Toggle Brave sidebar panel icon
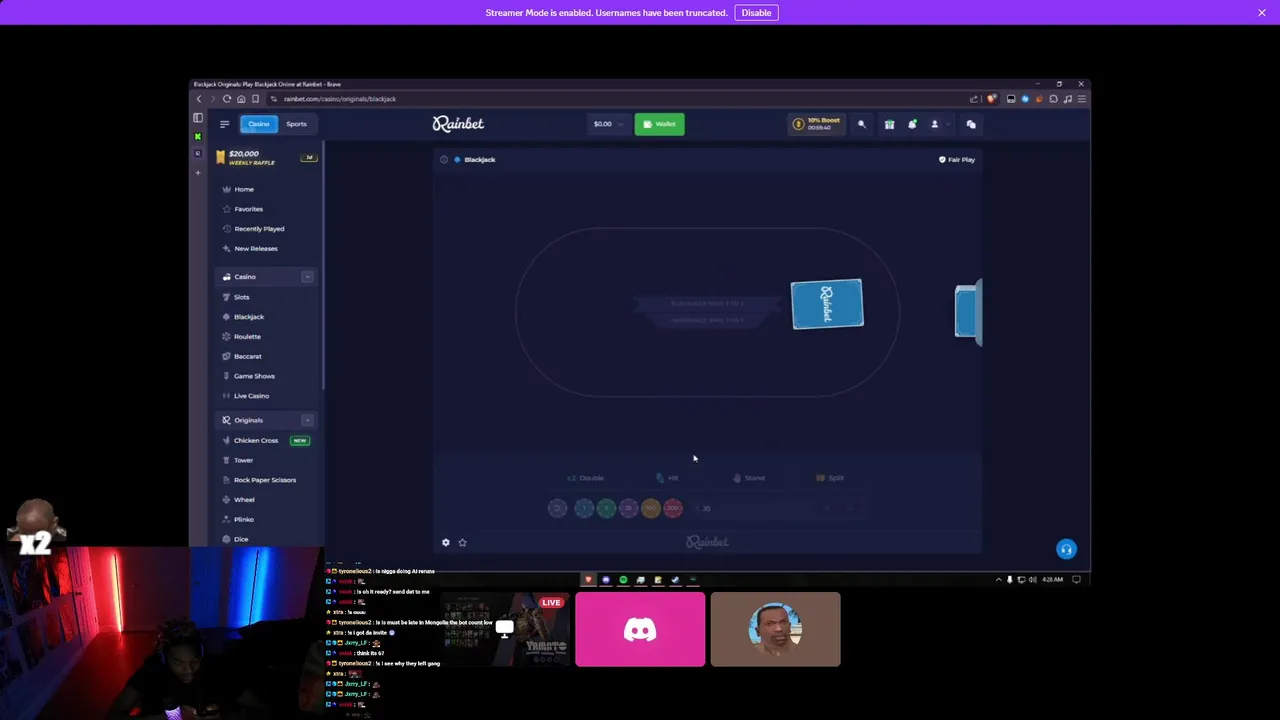 click(198, 118)
